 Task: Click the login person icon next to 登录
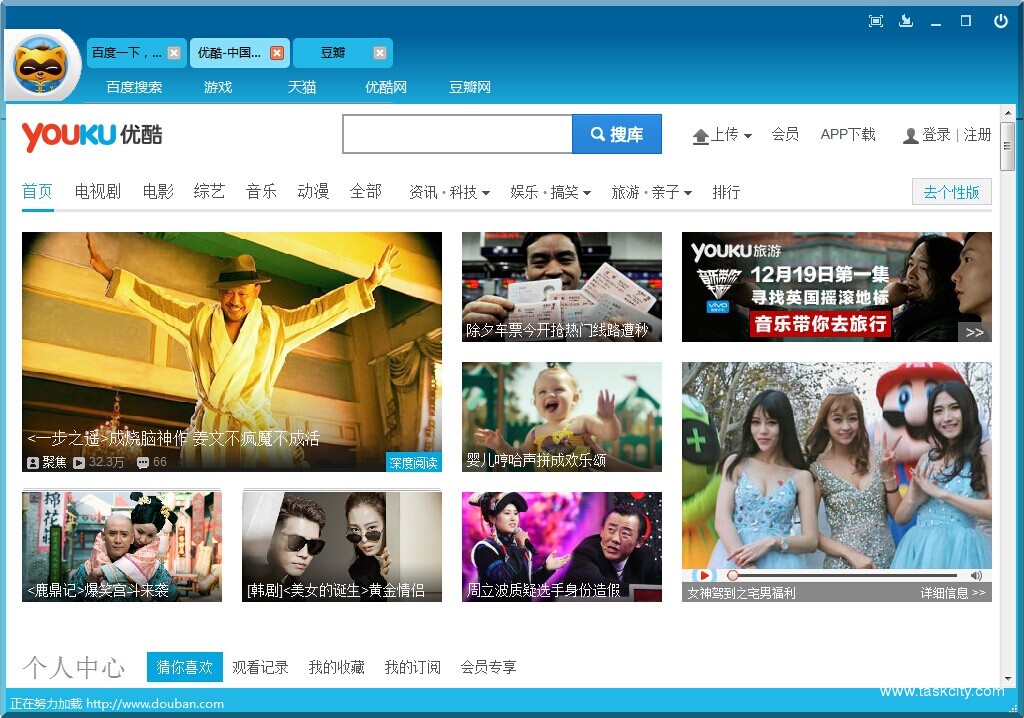(910, 135)
